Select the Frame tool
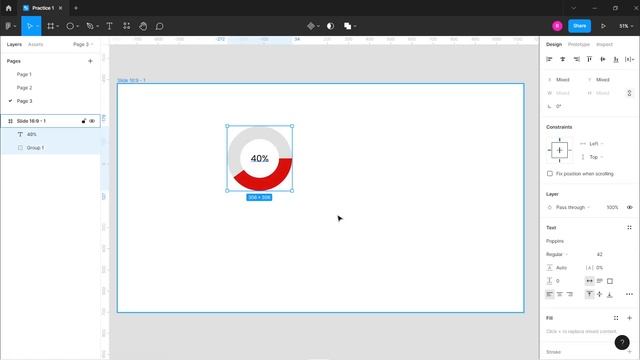 (51, 26)
